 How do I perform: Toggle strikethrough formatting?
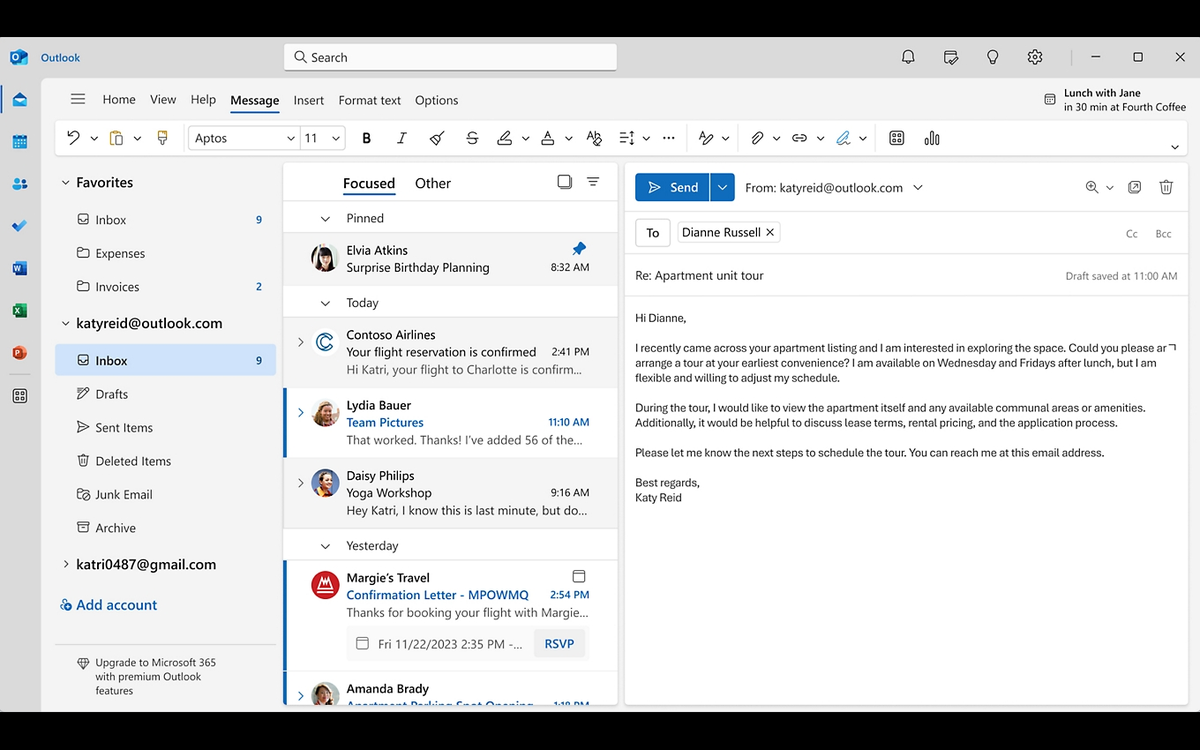[x=472, y=138]
